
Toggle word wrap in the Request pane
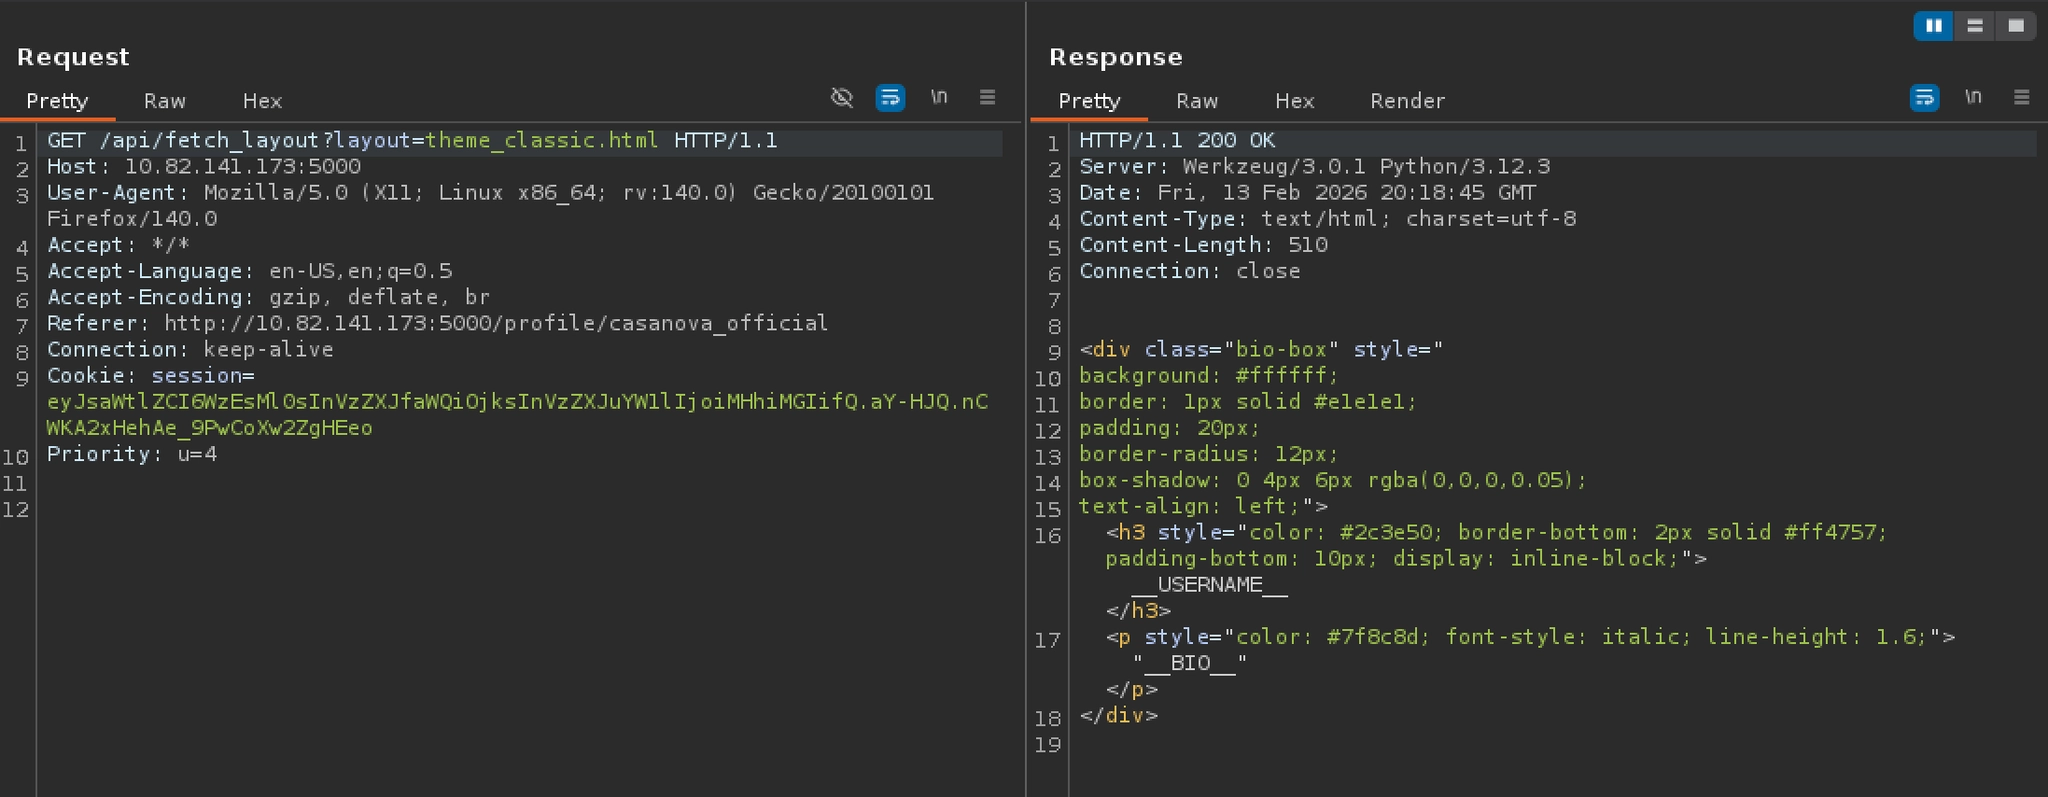(x=890, y=97)
